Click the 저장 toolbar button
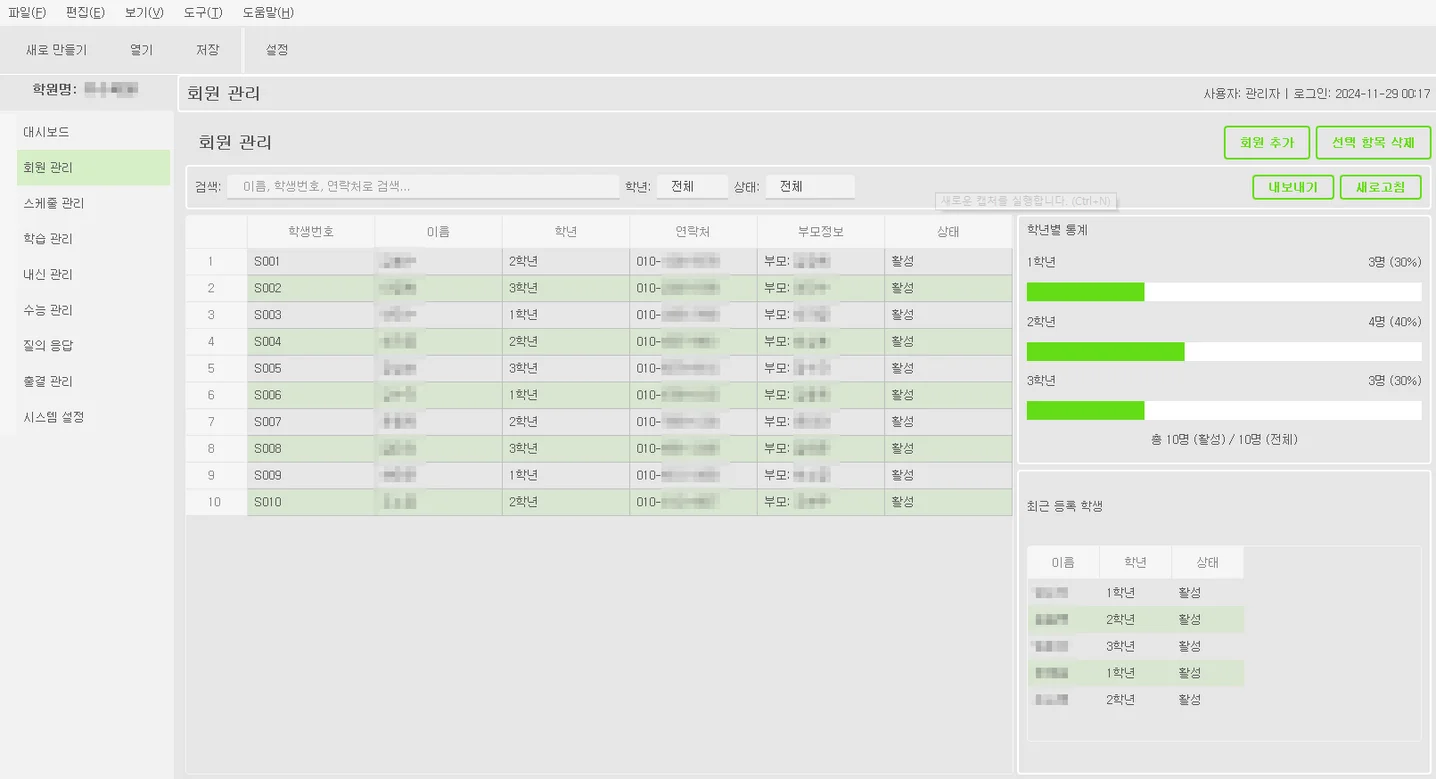This screenshot has height=779, width=1436. [208, 50]
